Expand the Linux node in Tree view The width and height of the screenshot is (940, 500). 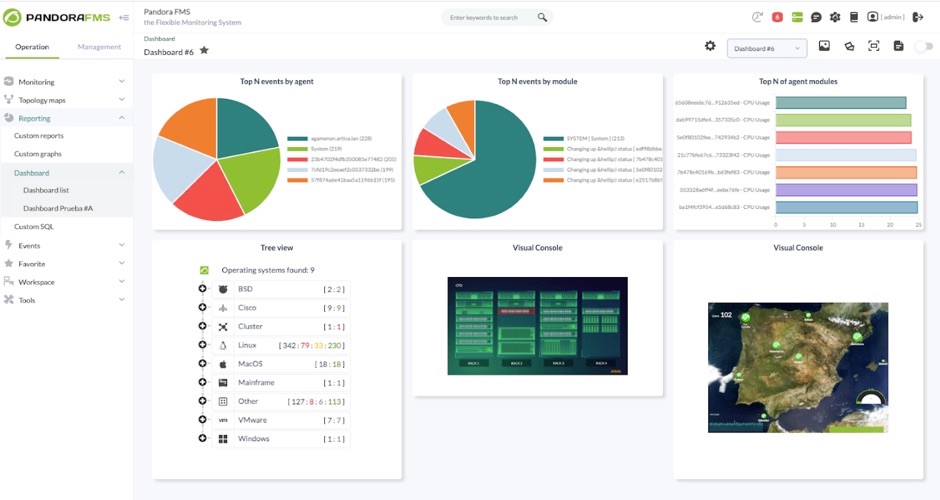coord(203,345)
